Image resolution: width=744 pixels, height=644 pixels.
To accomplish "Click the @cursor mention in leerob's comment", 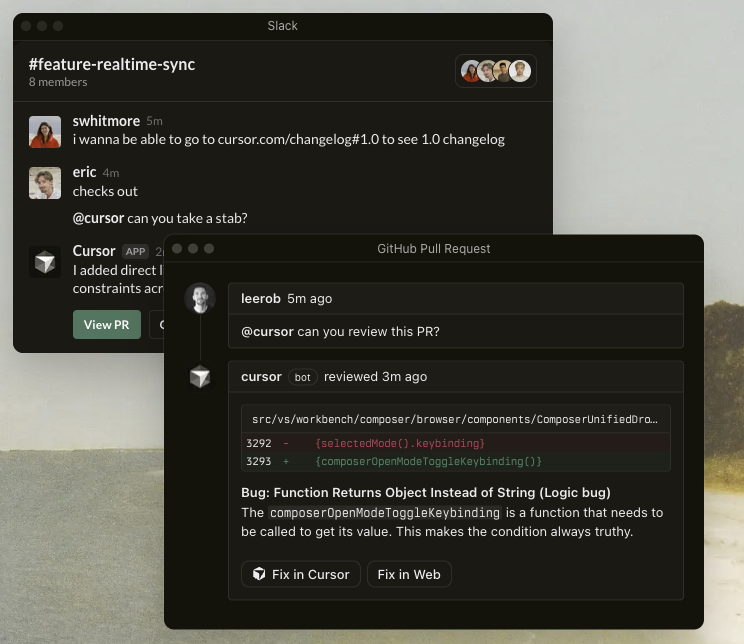I will coord(267,332).
